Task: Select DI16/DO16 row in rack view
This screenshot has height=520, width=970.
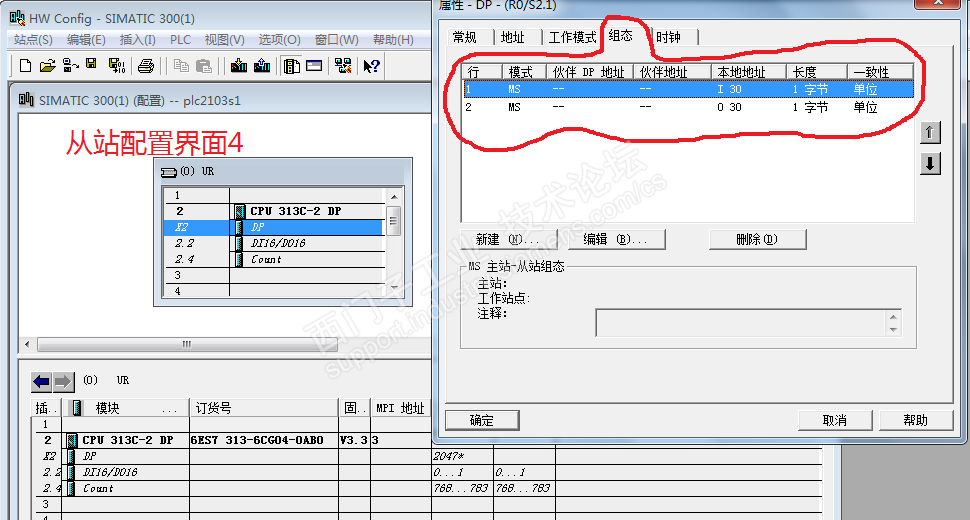Action: pyautogui.click(x=274, y=243)
